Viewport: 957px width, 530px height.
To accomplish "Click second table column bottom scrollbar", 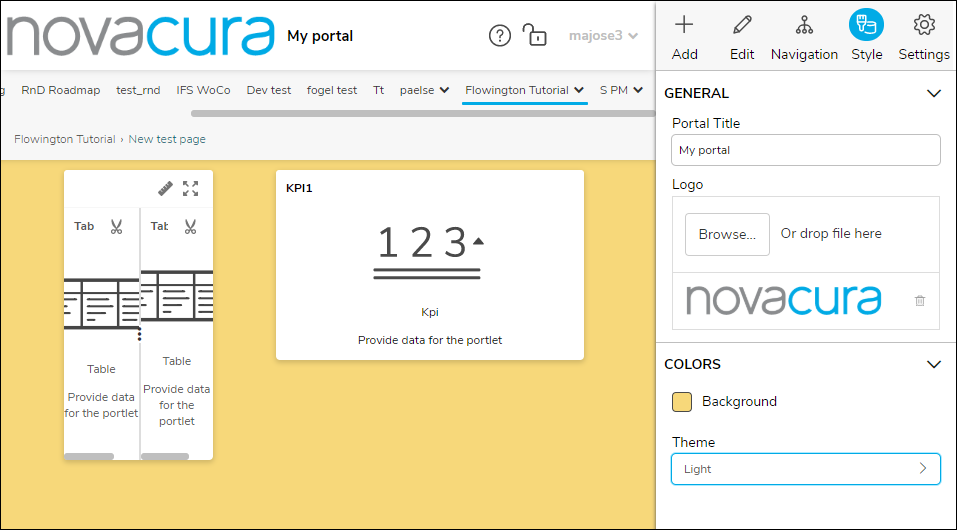I will (165, 456).
